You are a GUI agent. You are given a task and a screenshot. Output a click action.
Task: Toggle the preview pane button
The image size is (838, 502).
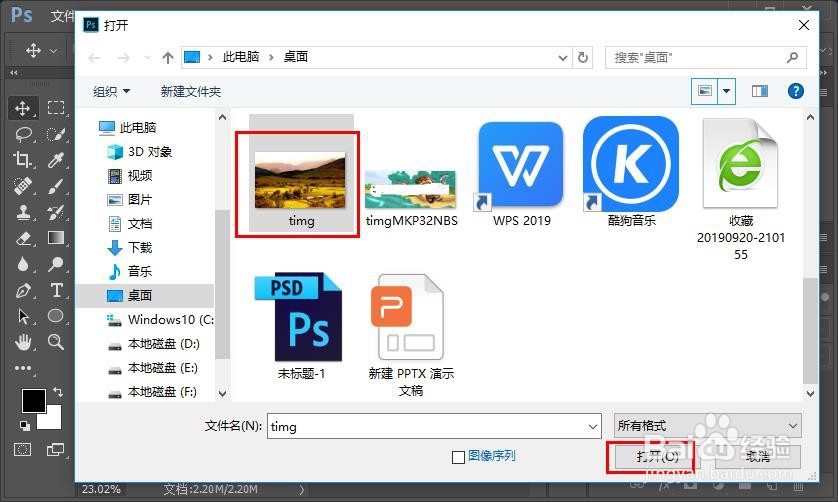[x=759, y=91]
